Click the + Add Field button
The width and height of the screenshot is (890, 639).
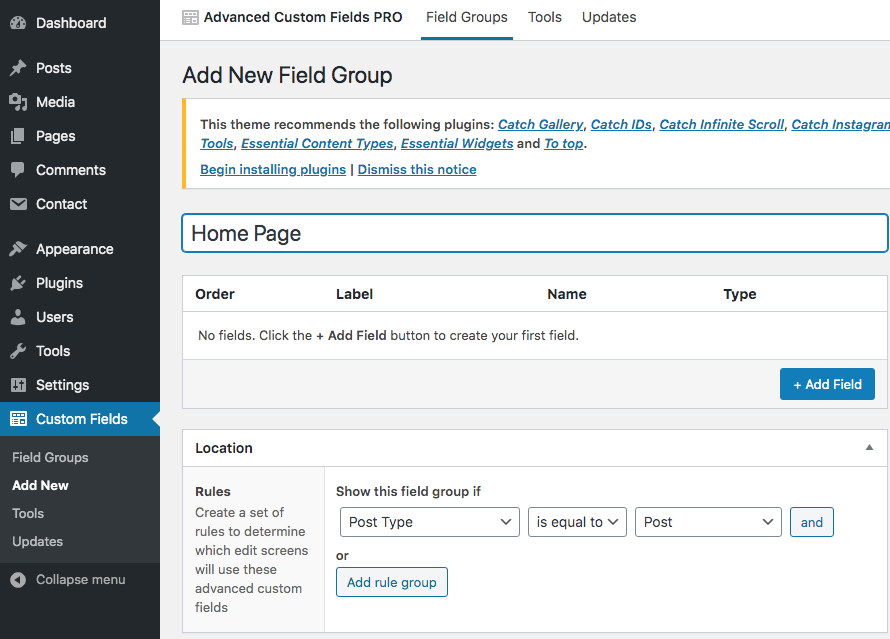click(827, 384)
